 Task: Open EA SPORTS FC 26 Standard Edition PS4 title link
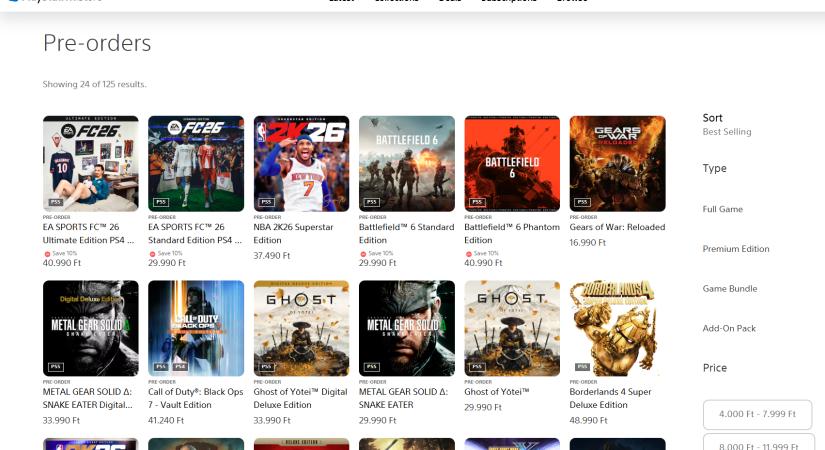pos(195,234)
